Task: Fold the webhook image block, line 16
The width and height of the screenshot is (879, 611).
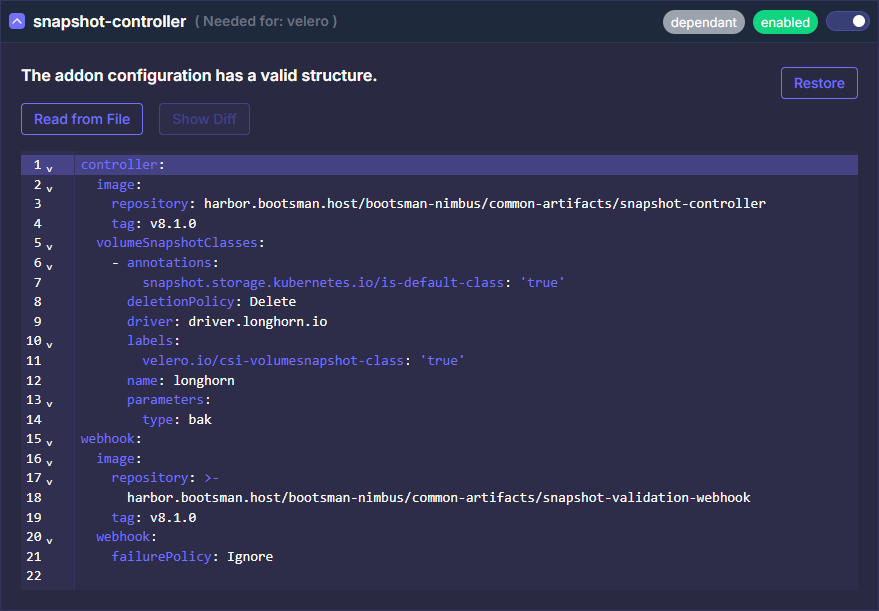Action: tap(50, 461)
